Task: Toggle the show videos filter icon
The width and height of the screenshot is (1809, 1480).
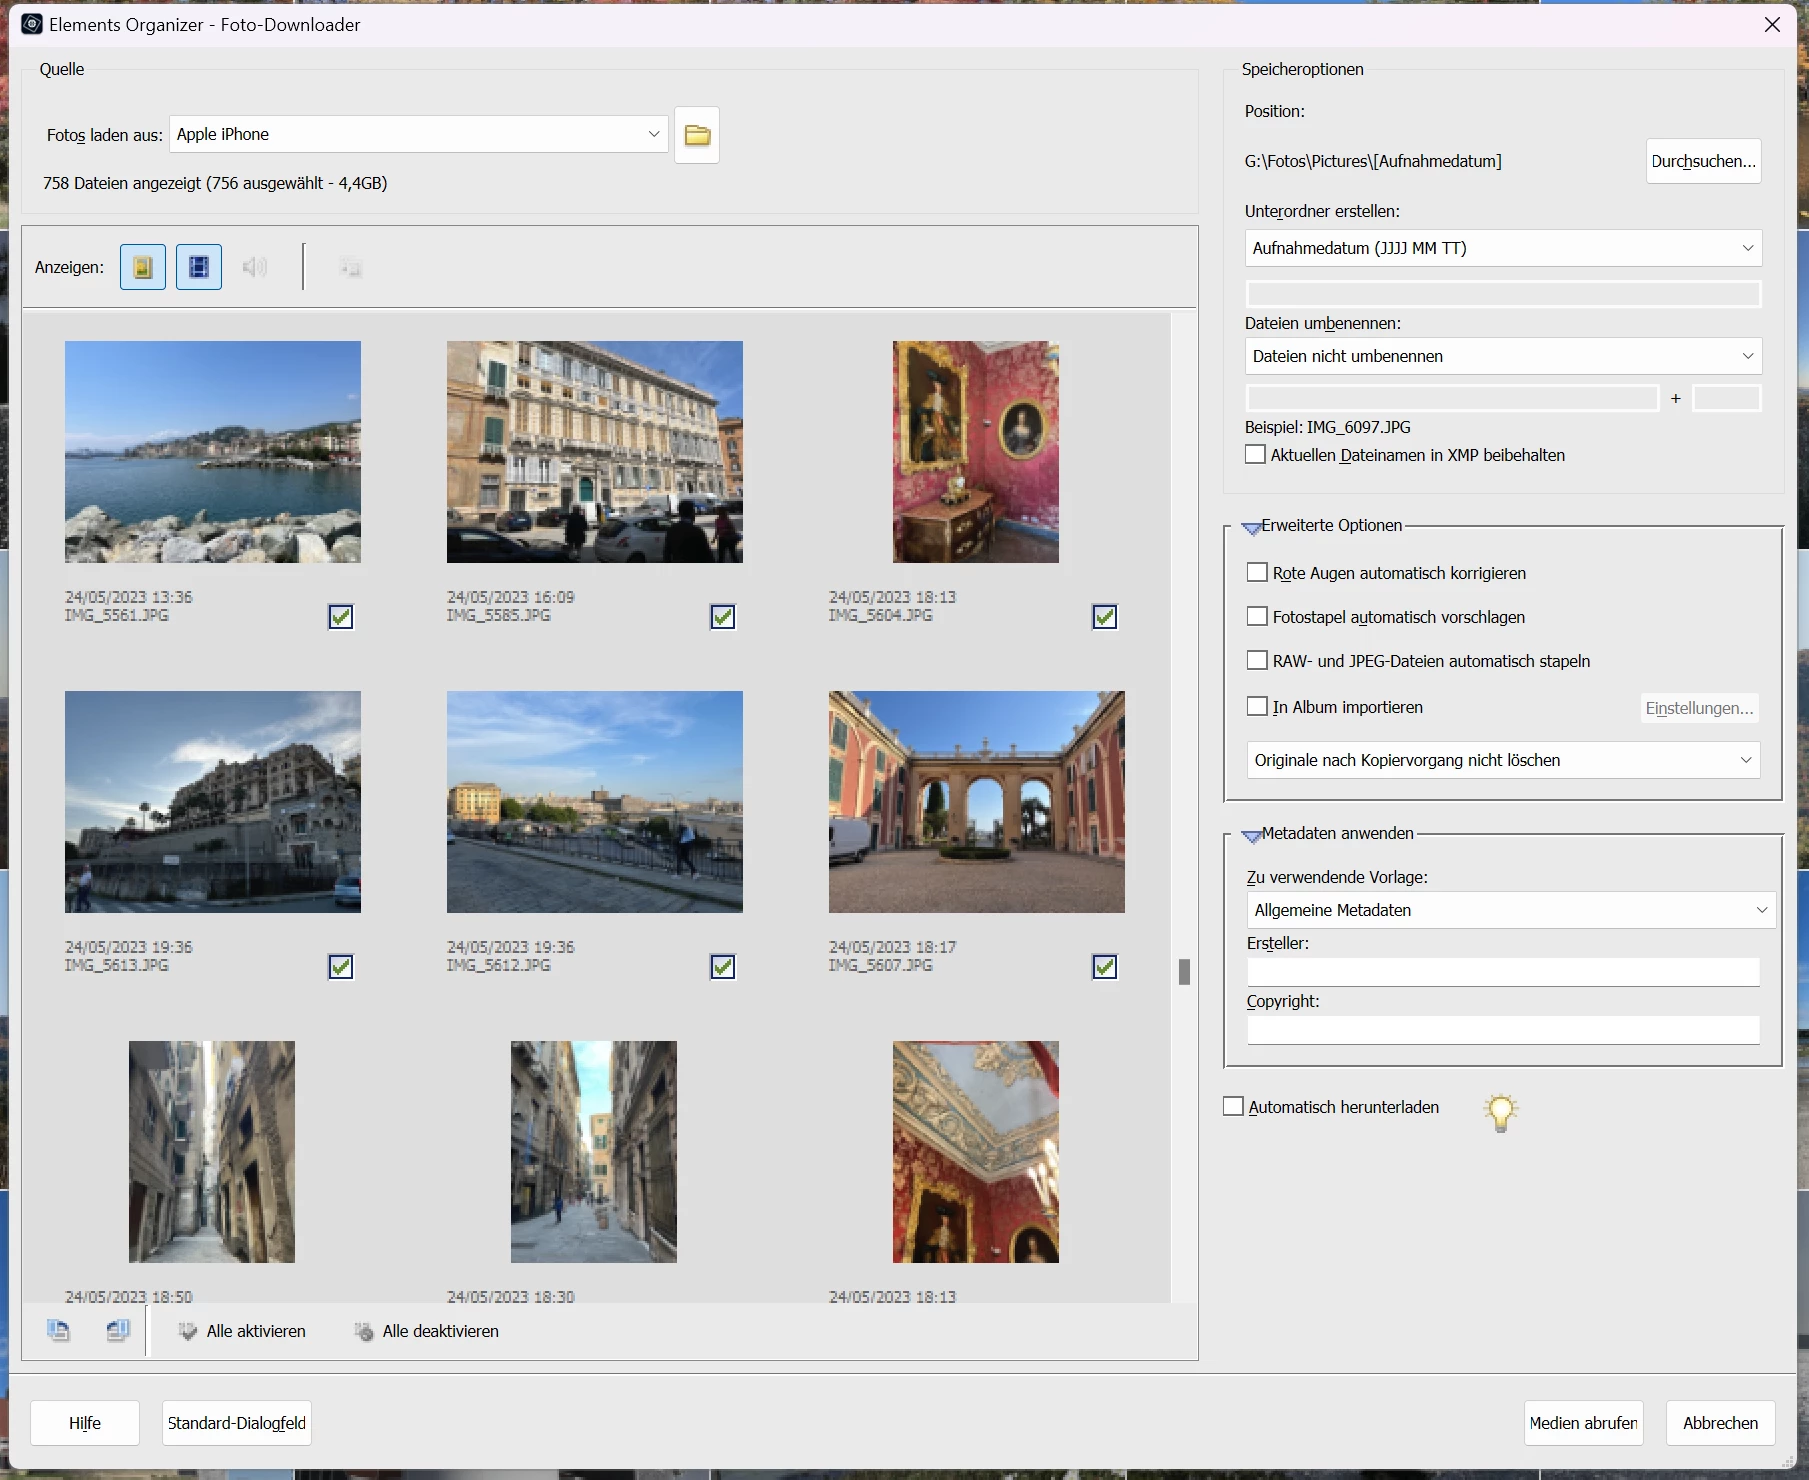Action: coord(199,267)
